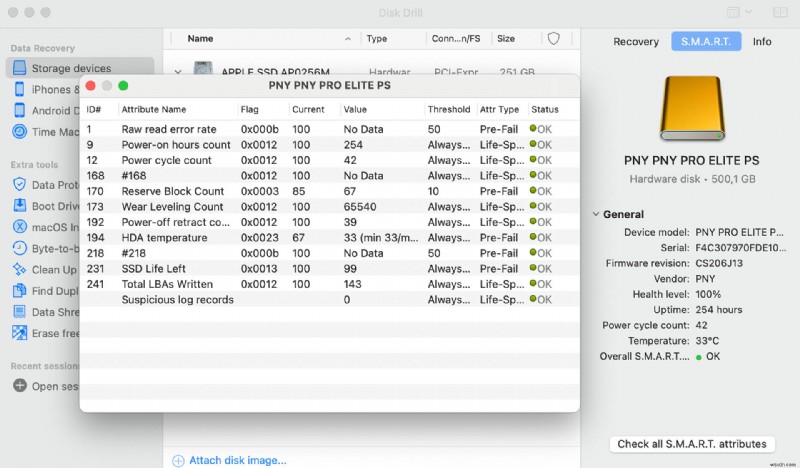The height and width of the screenshot is (468, 800).
Task: Click Health level 100% value
Action: (x=708, y=294)
